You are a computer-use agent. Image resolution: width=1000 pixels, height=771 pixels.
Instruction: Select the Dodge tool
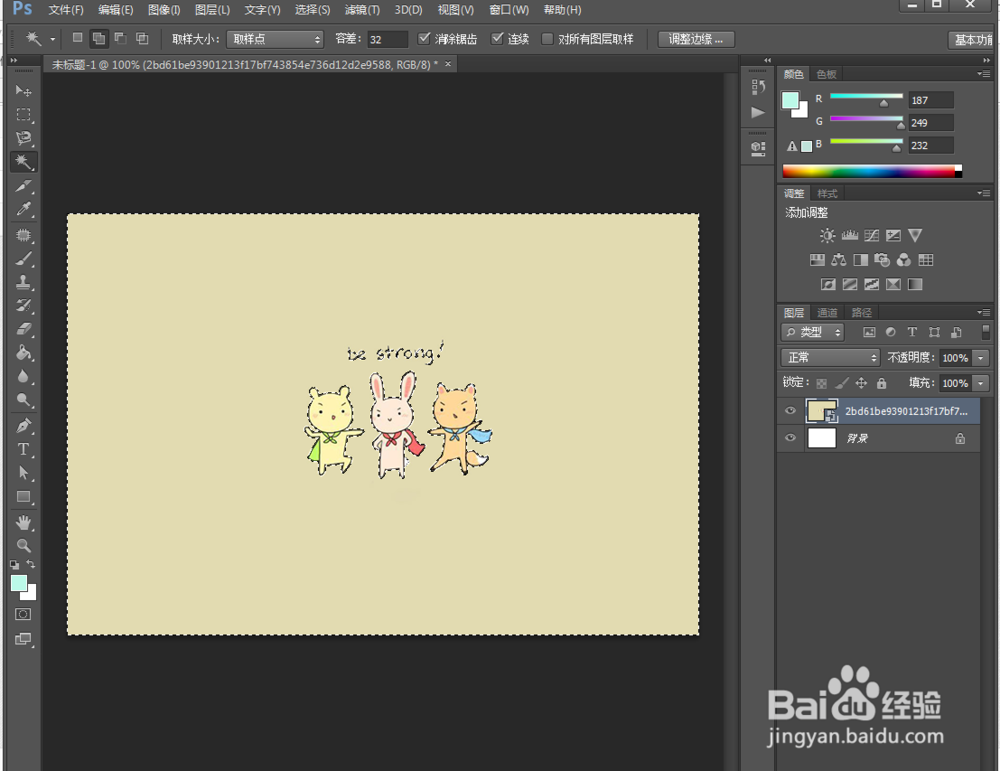pyautogui.click(x=23, y=400)
